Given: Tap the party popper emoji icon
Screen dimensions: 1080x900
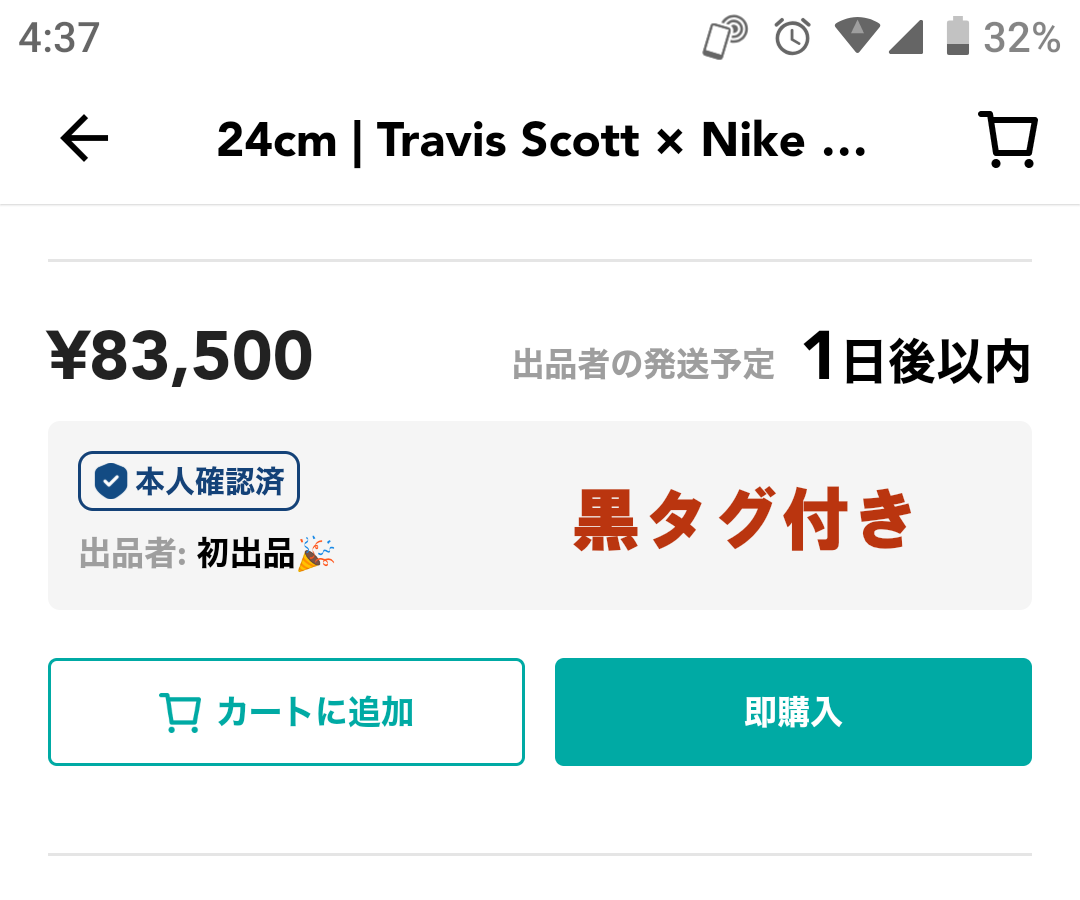Looking at the screenshot, I should point(316,553).
